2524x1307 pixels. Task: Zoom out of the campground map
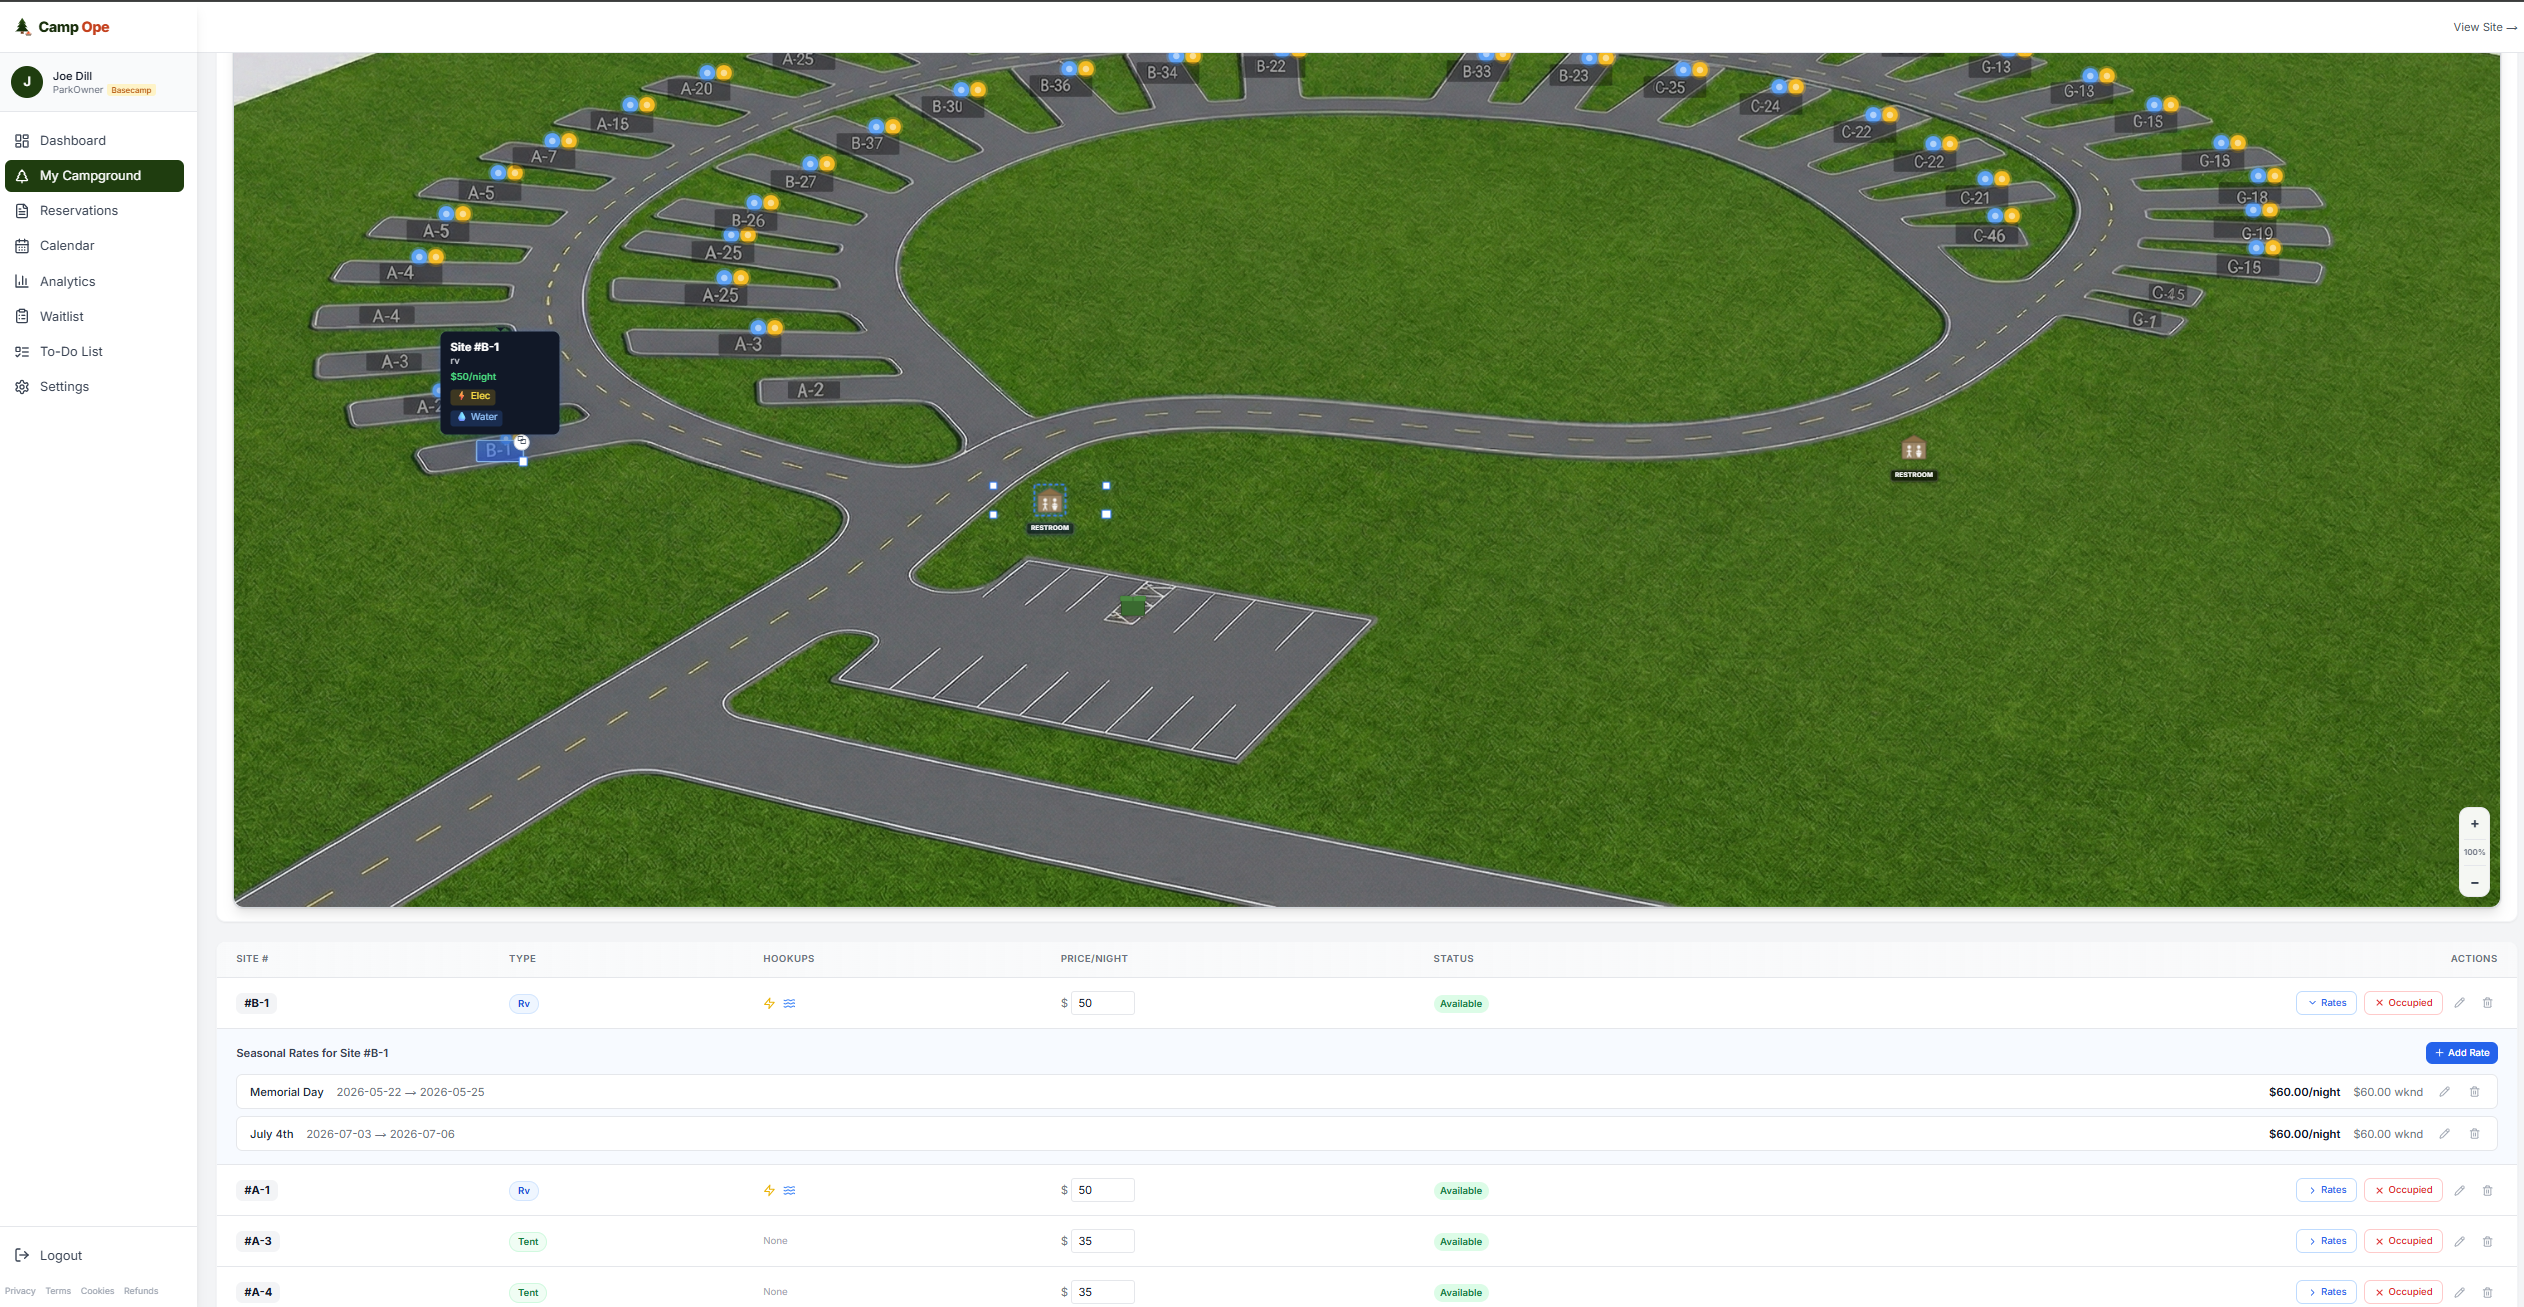2474,883
